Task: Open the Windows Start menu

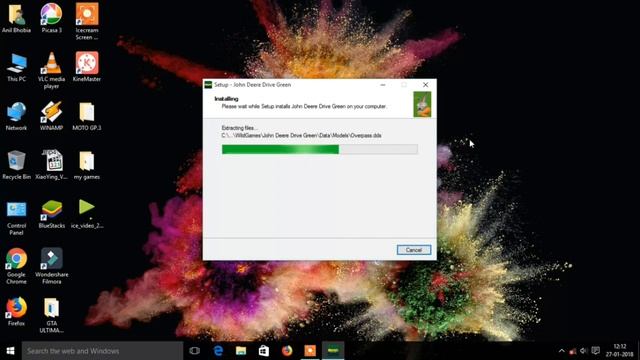Action: [x=11, y=351]
